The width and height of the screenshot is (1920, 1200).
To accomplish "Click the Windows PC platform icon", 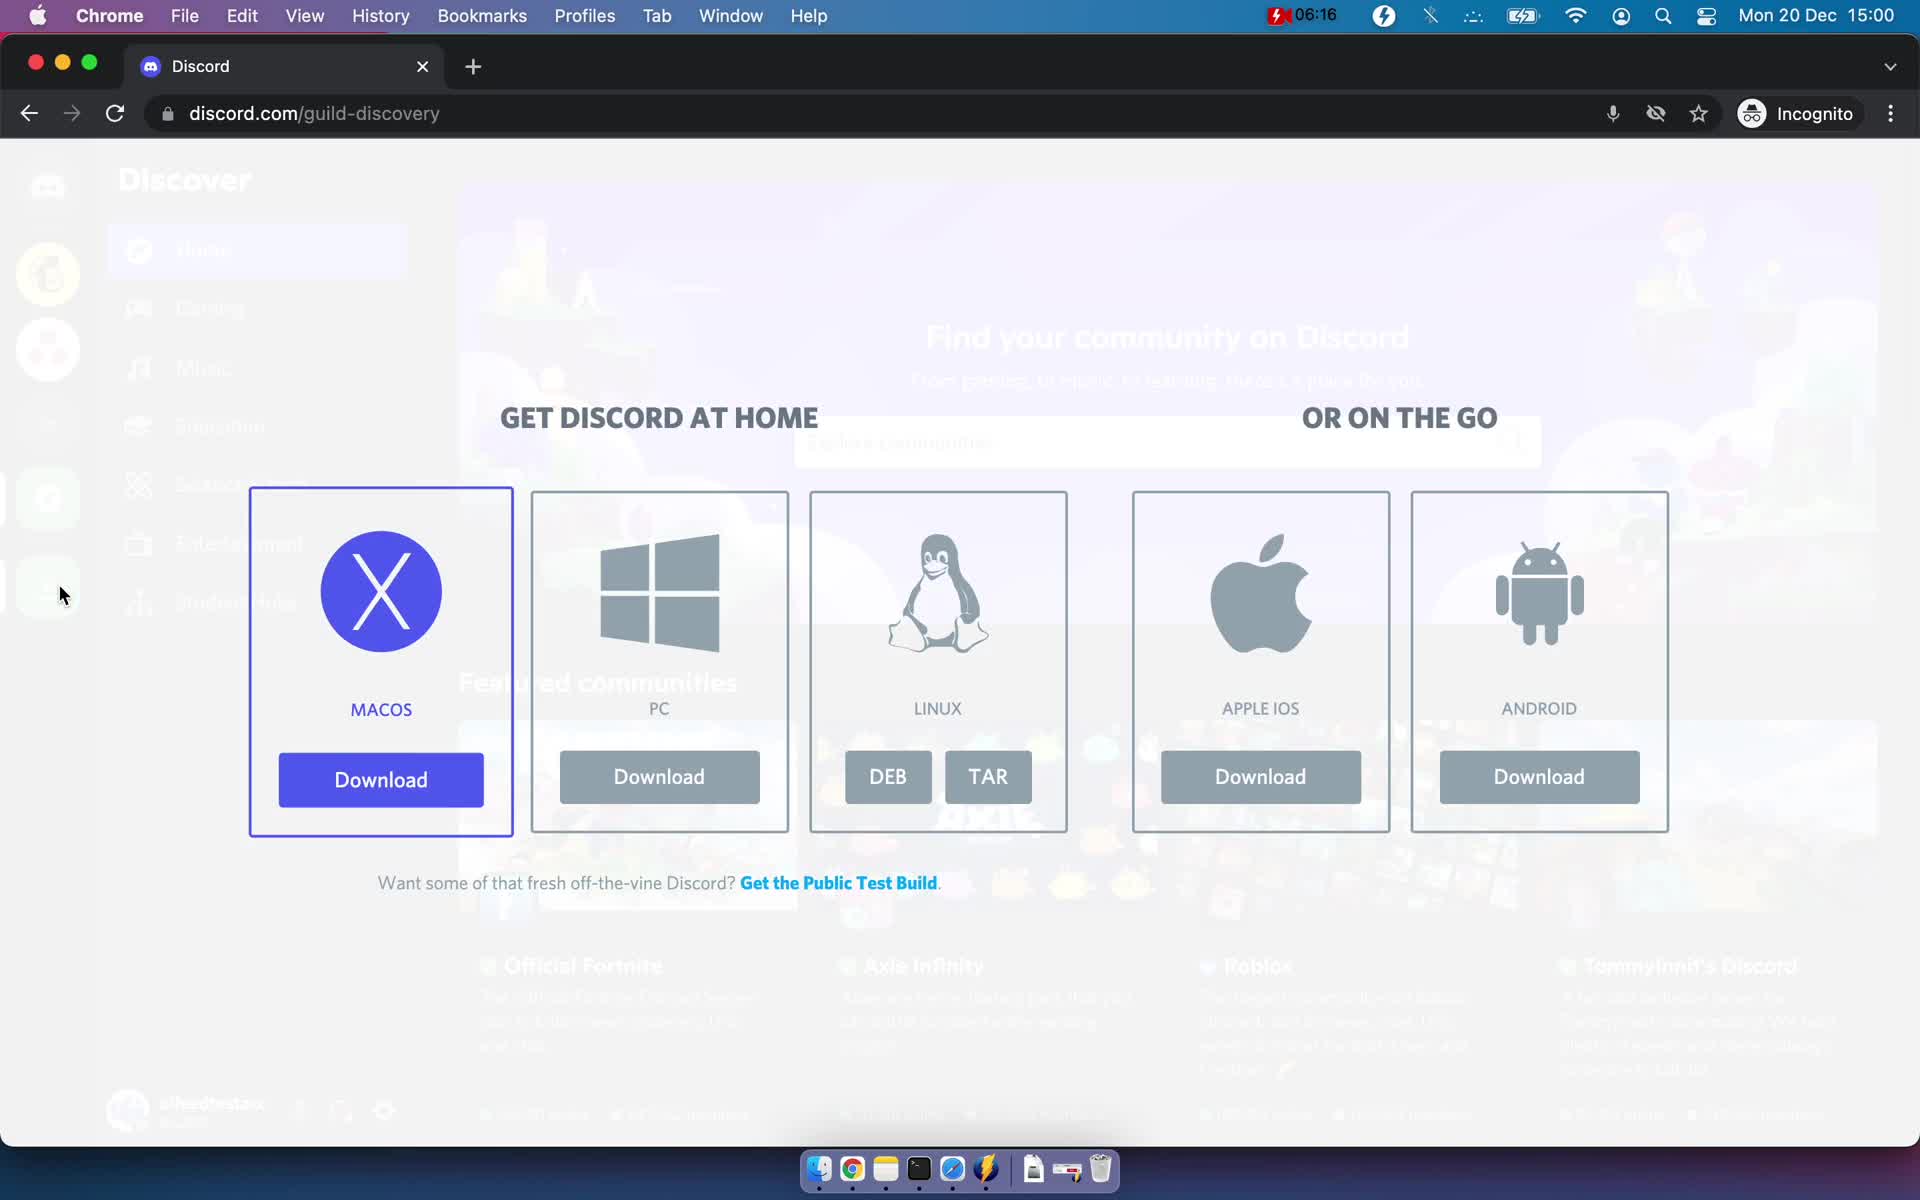I will pyautogui.click(x=659, y=593).
